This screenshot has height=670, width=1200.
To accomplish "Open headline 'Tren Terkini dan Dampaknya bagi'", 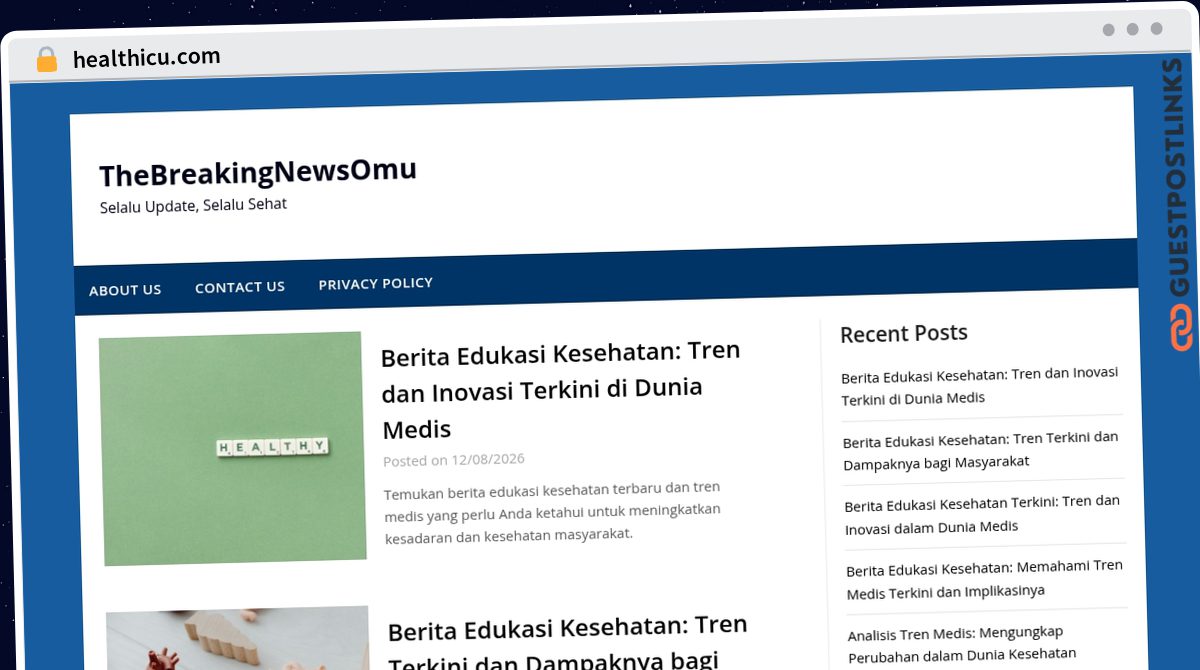I will pyautogui.click(x=568, y=645).
